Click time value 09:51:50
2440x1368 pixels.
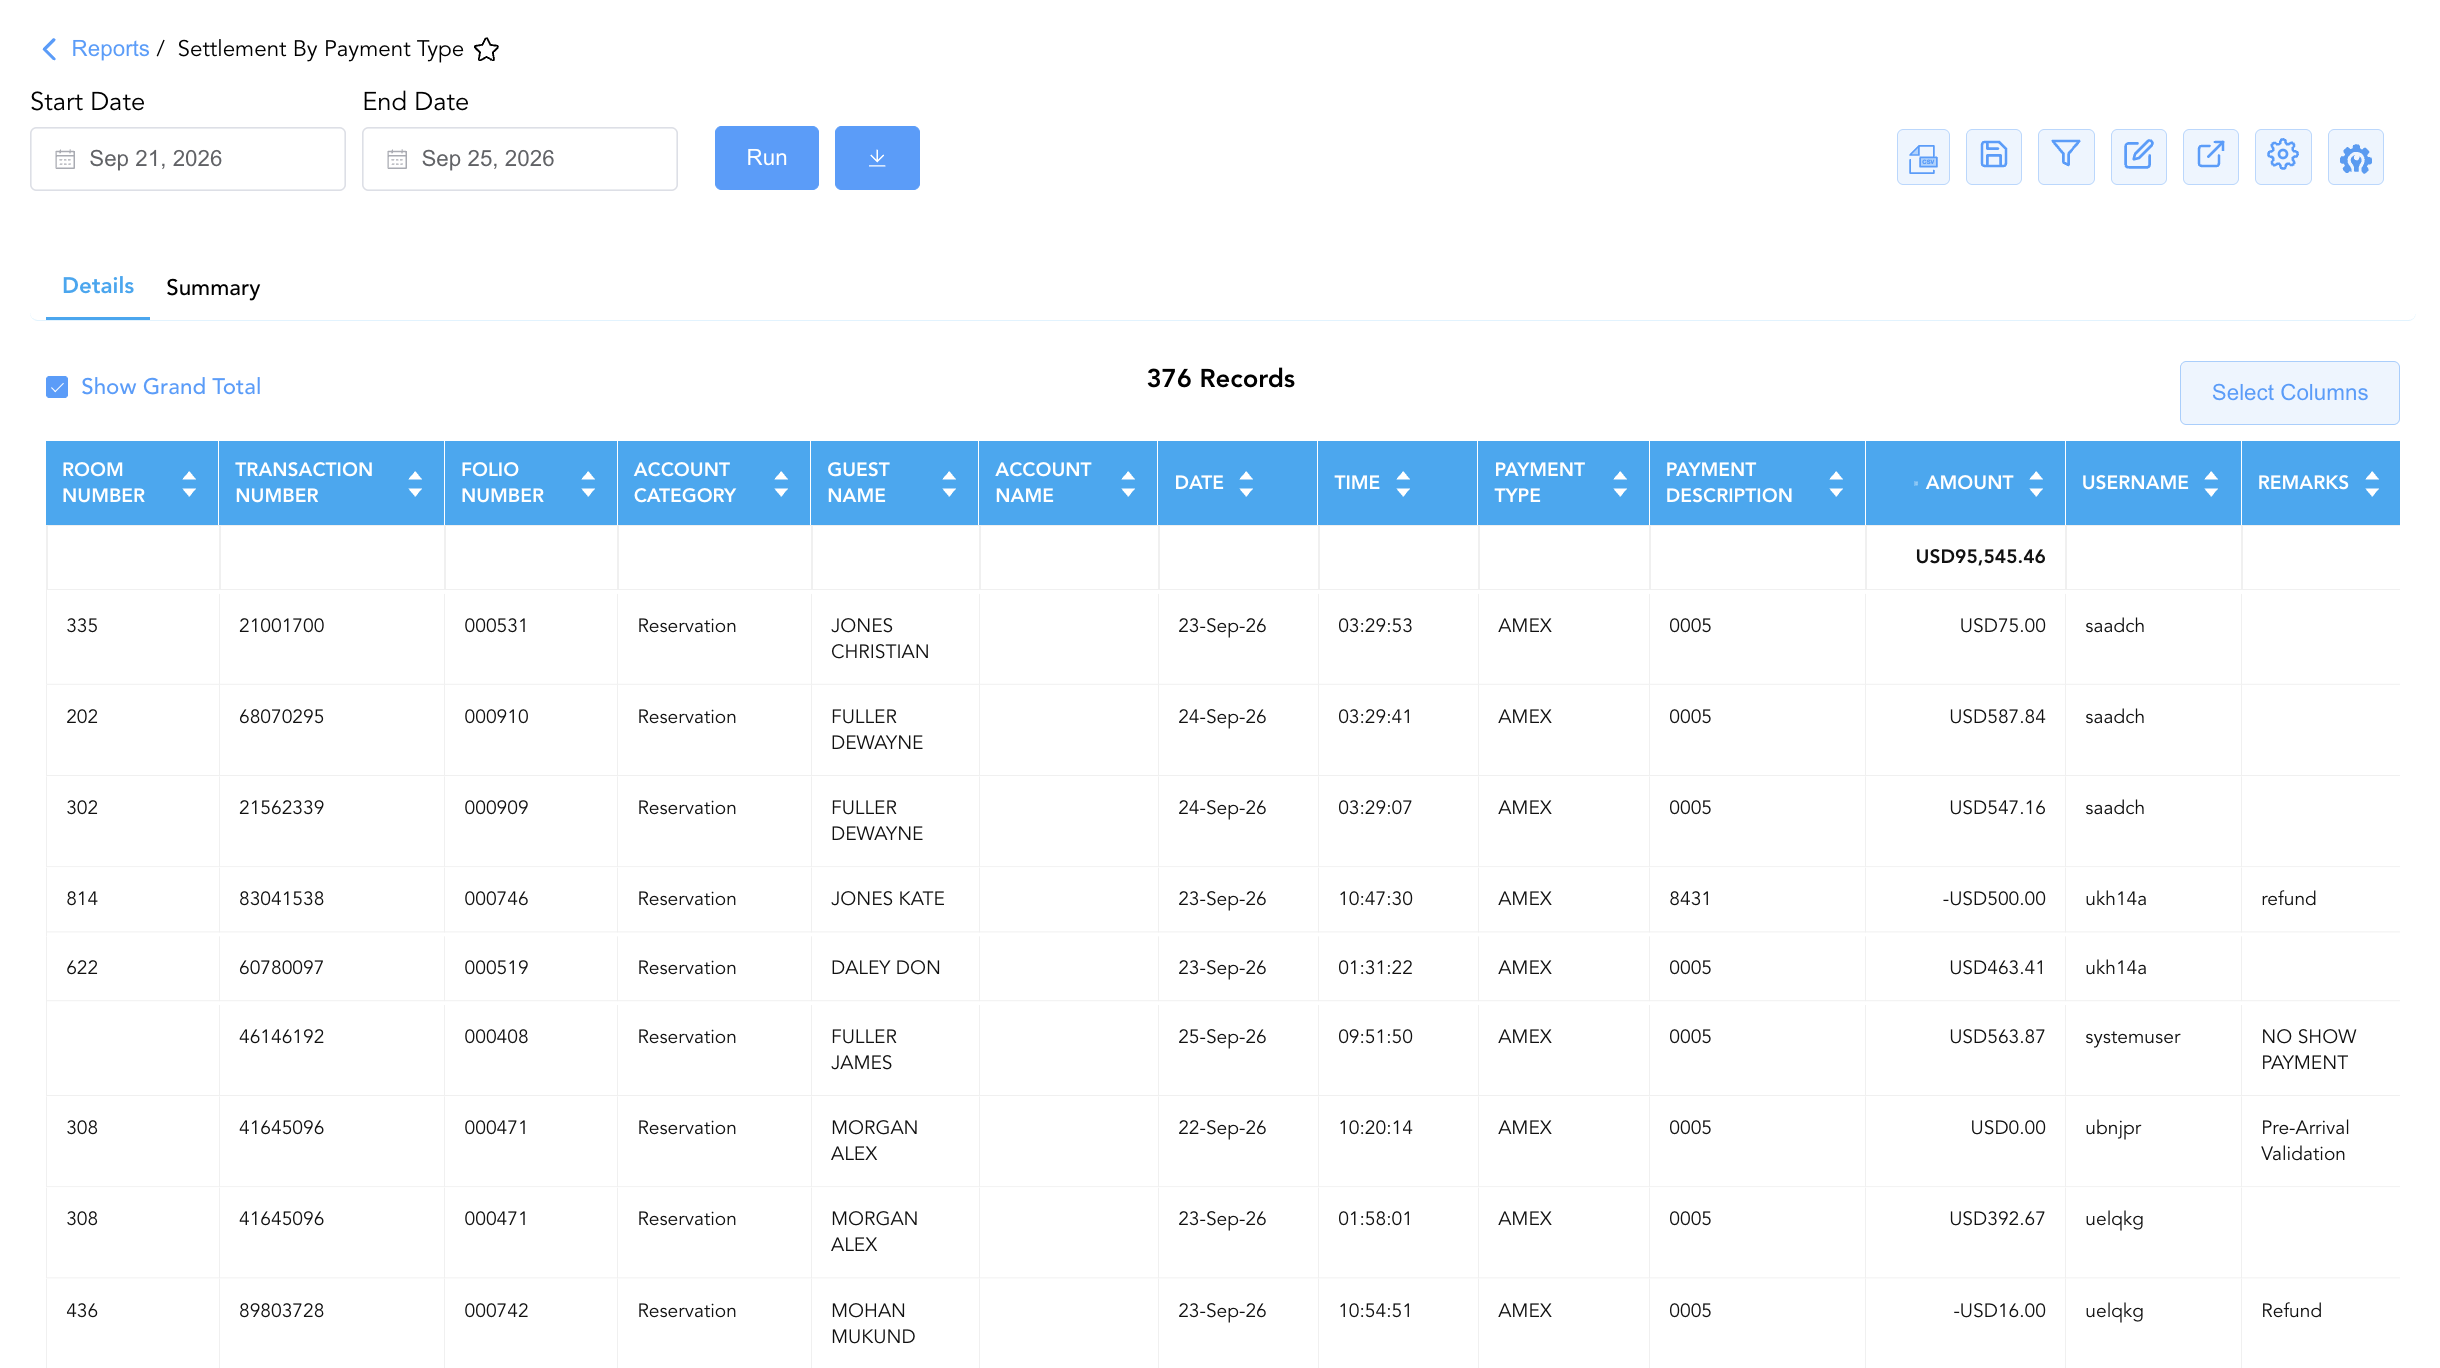1375,1037
